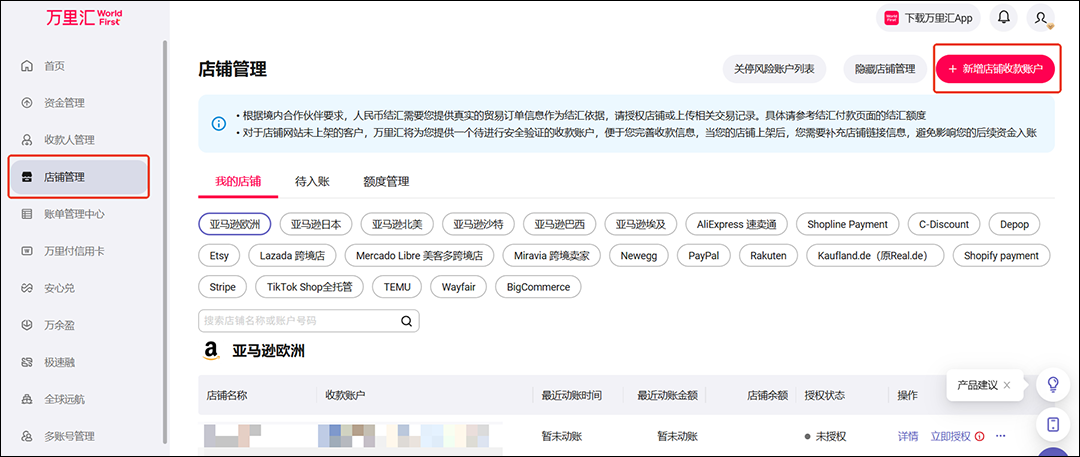Switch to the 额度管理 tab
This screenshot has width=1080, height=457.
click(x=386, y=182)
